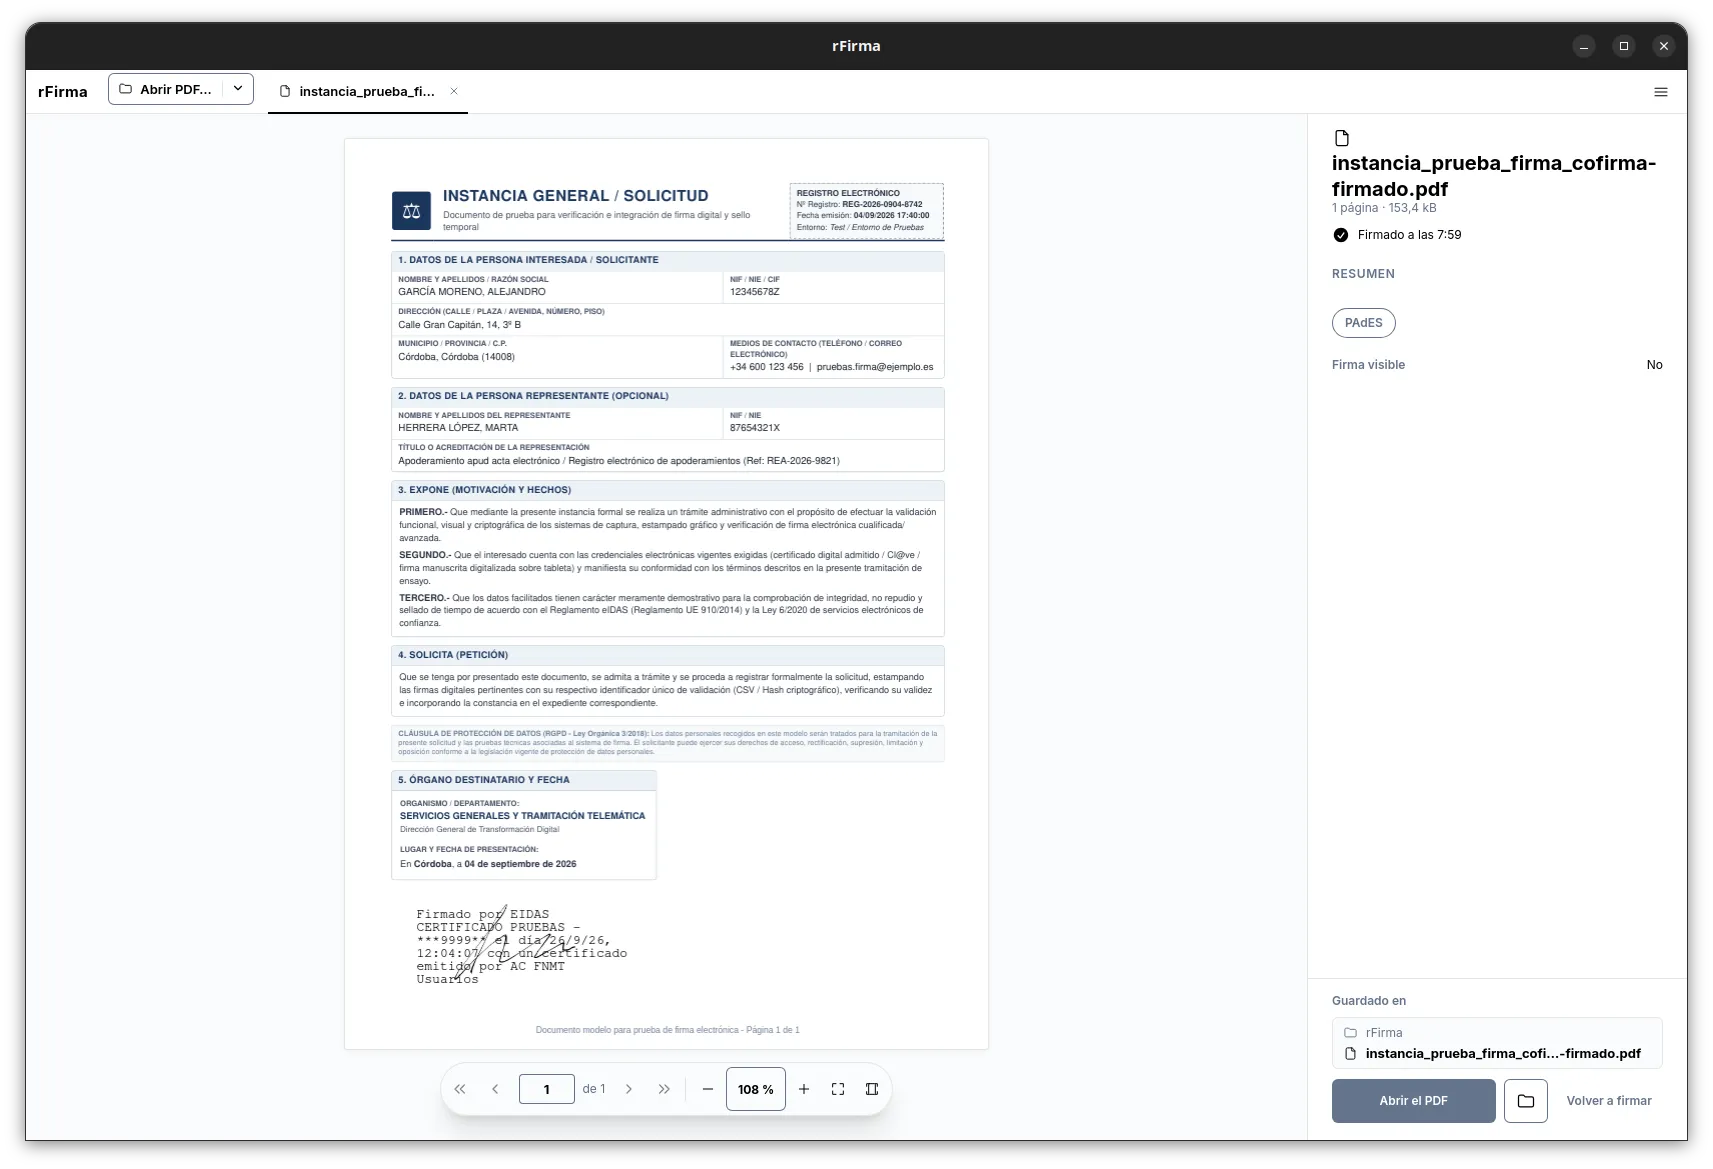Click the 108 % zoom field

click(755, 1089)
